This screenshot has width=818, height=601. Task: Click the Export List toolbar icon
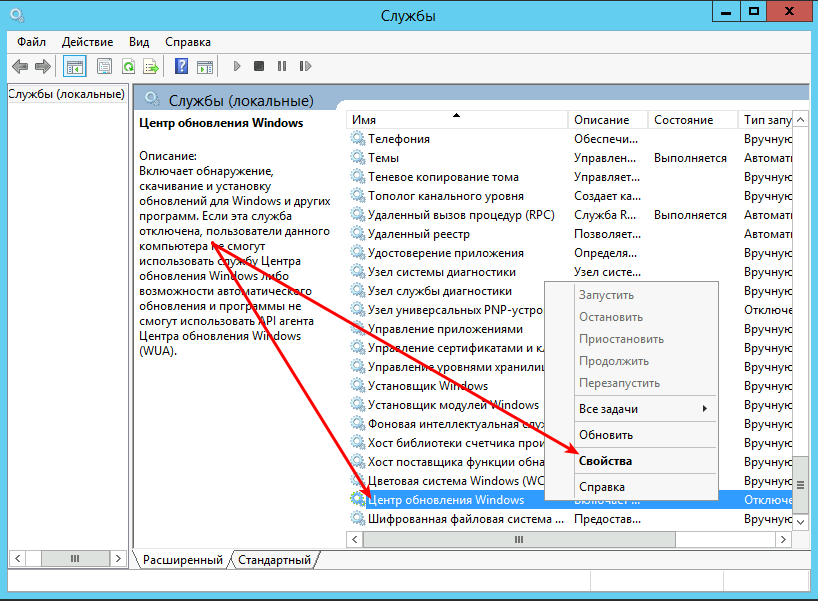click(x=151, y=66)
